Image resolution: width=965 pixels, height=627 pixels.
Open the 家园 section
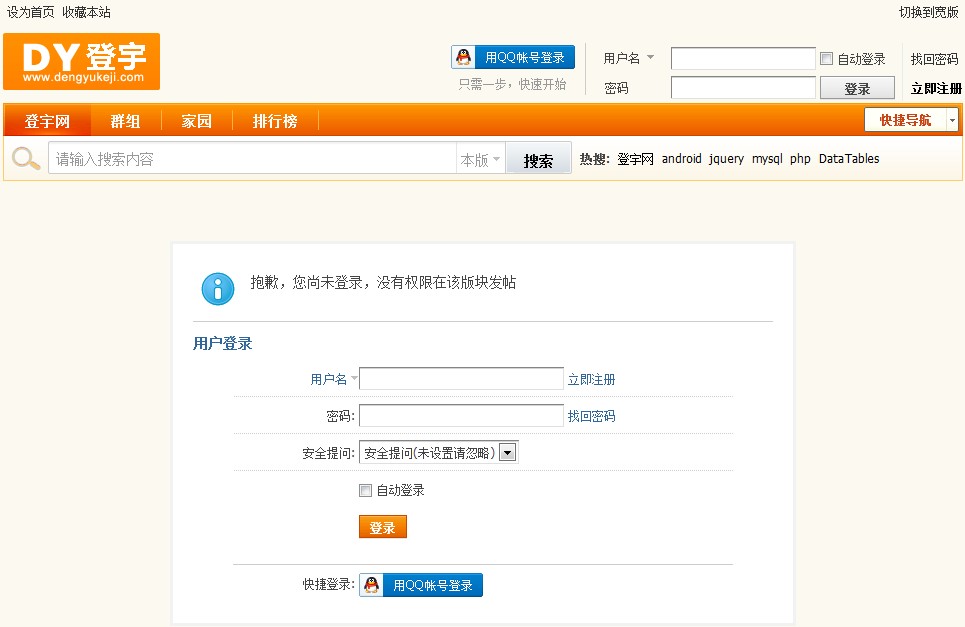[196, 119]
